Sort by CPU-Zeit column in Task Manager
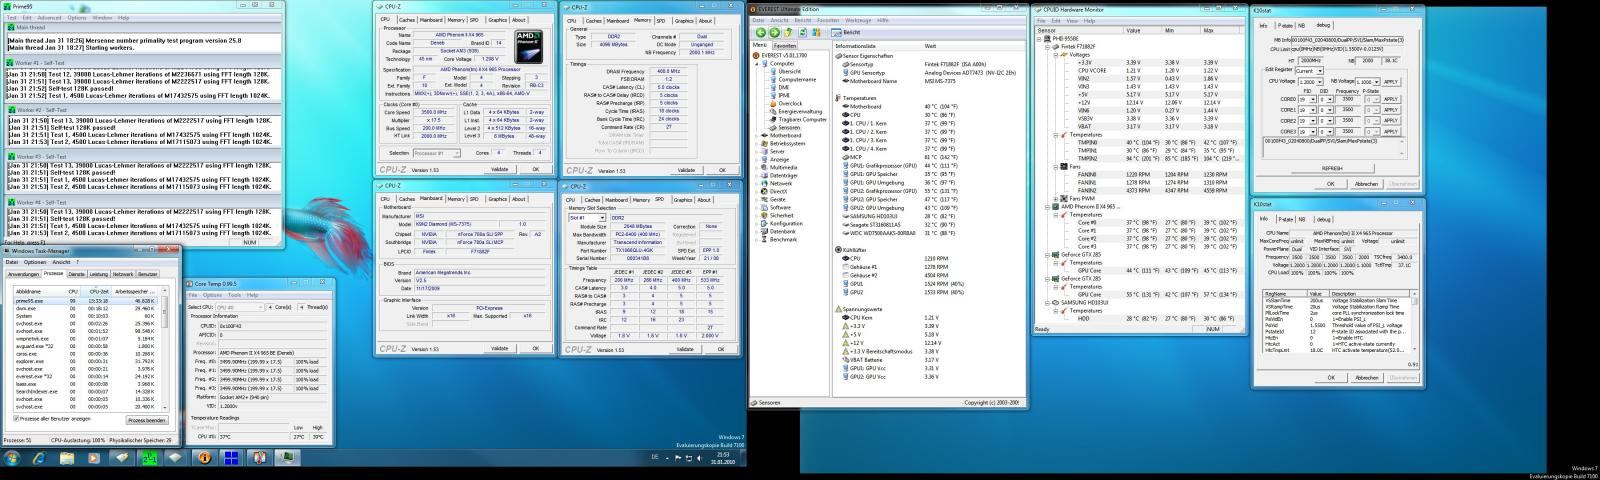This screenshot has height=480, width=1600. click(x=96, y=291)
